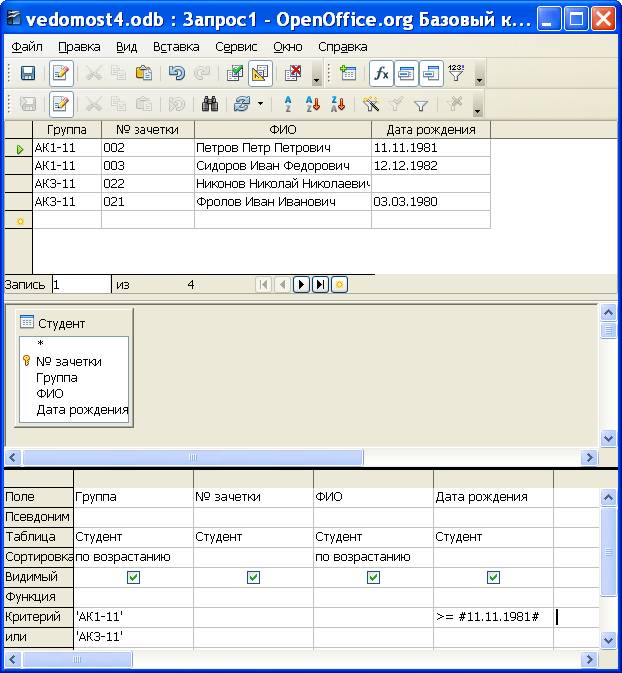Open the Сервис menu
The image size is (622, 673).
click(x=235, y=47)
